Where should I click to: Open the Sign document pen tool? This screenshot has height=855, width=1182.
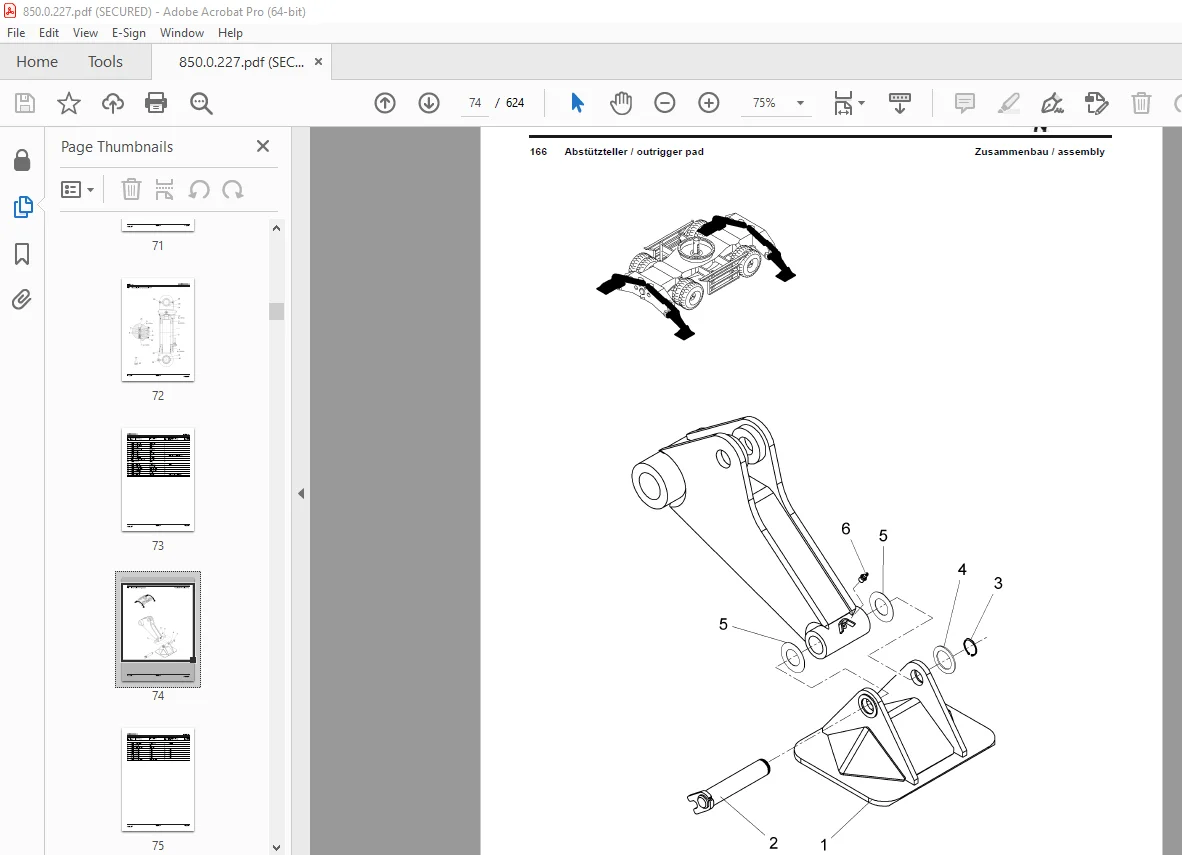click(1052, 103)
